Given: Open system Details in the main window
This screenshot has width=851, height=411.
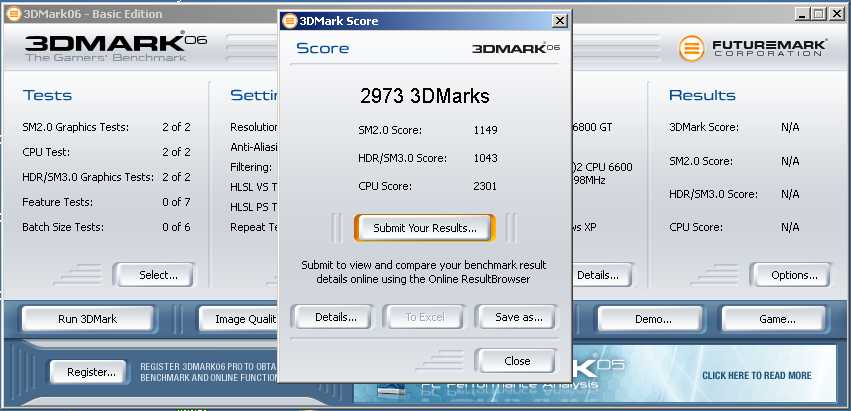Looking at the screenshot, I should (601, 275).
